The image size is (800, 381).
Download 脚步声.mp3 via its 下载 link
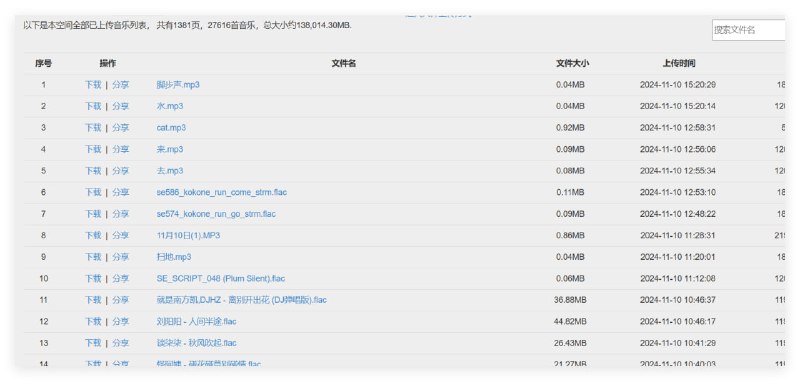pyautogui.click(x=93, y=85)
